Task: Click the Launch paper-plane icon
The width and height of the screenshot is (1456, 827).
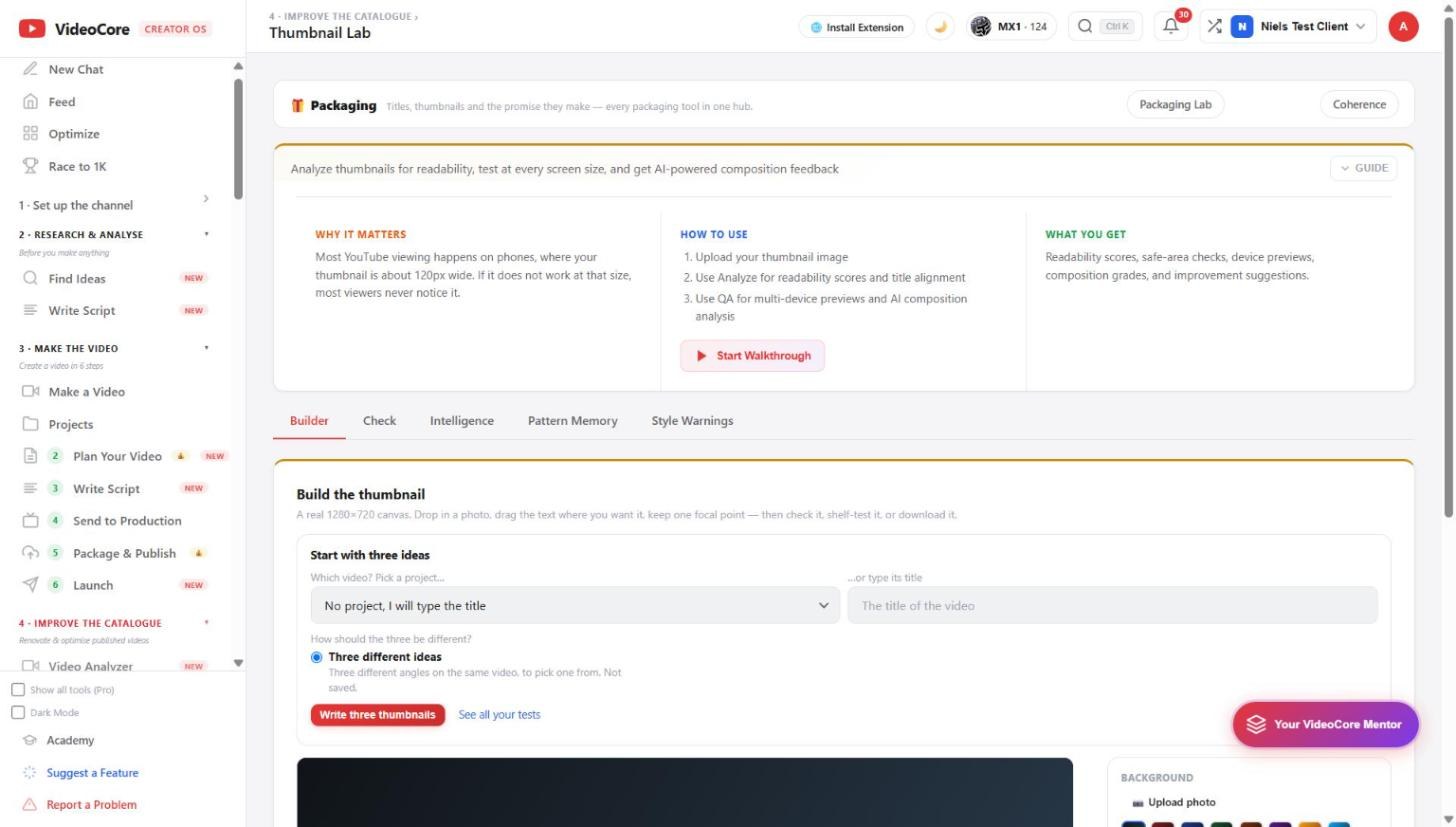Action: pyautogui.click(x=30, y=585)
